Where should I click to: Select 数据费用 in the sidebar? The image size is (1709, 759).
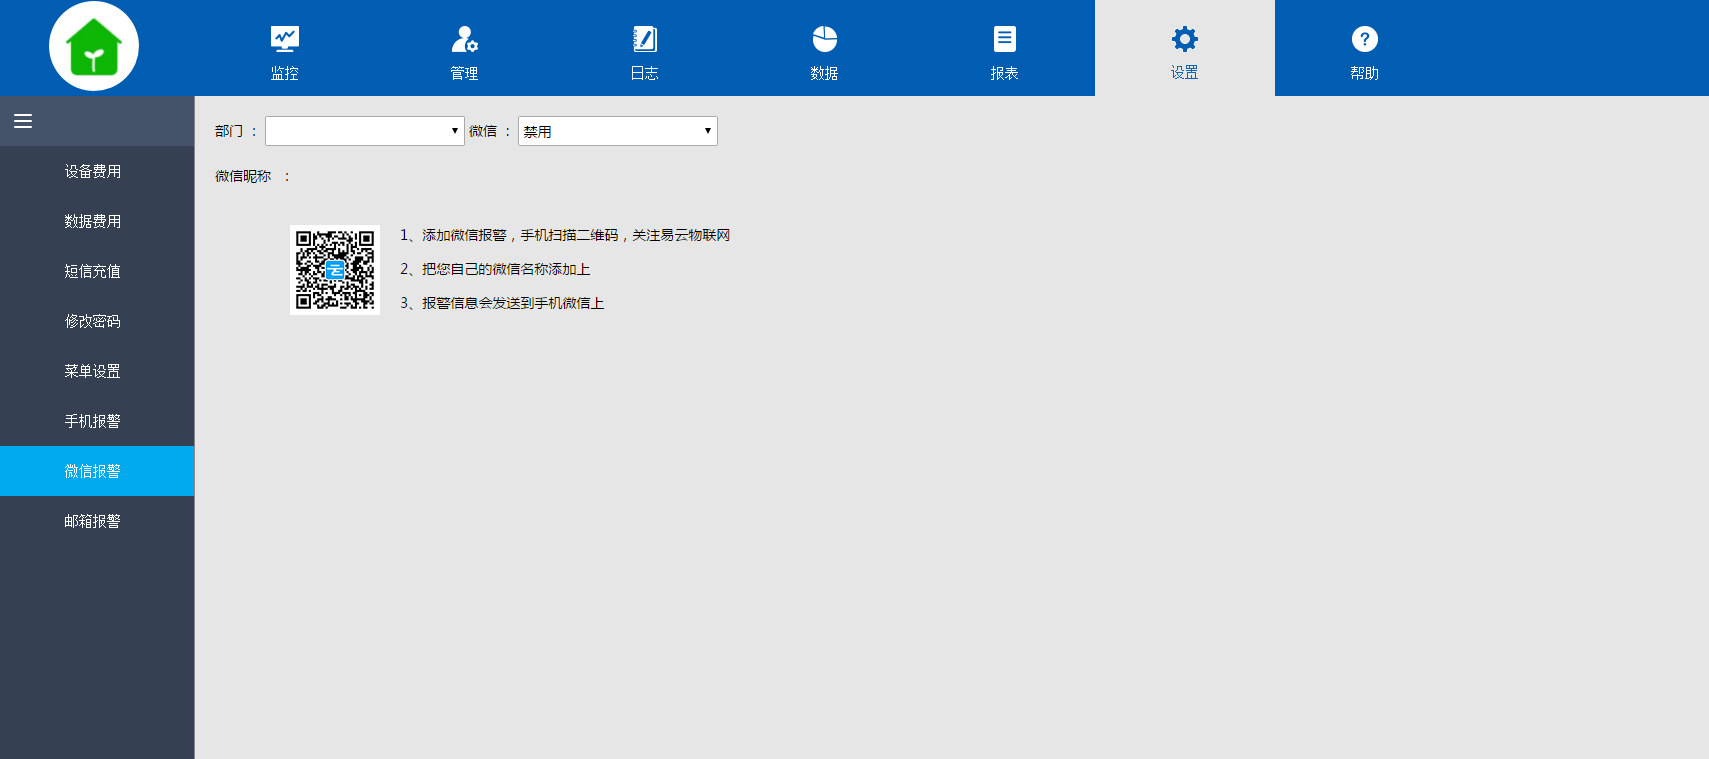[x=97, y=221]
